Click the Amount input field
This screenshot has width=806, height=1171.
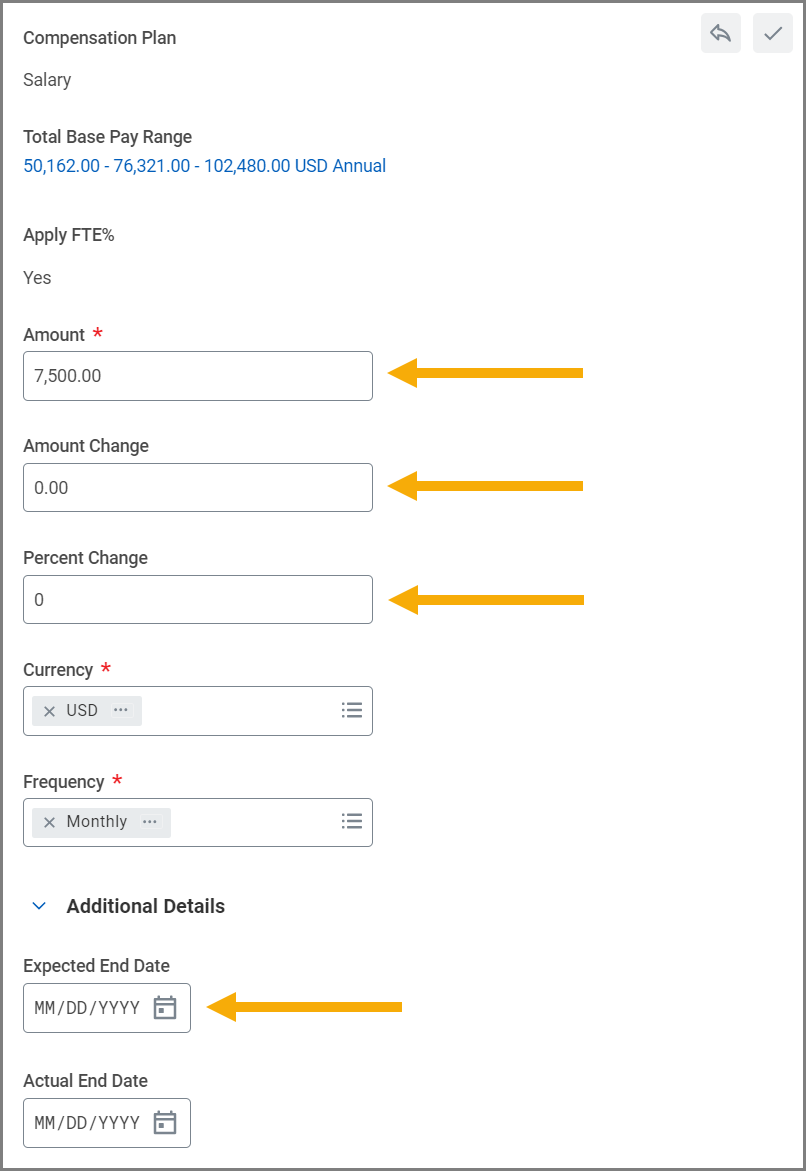pos(197,376)
